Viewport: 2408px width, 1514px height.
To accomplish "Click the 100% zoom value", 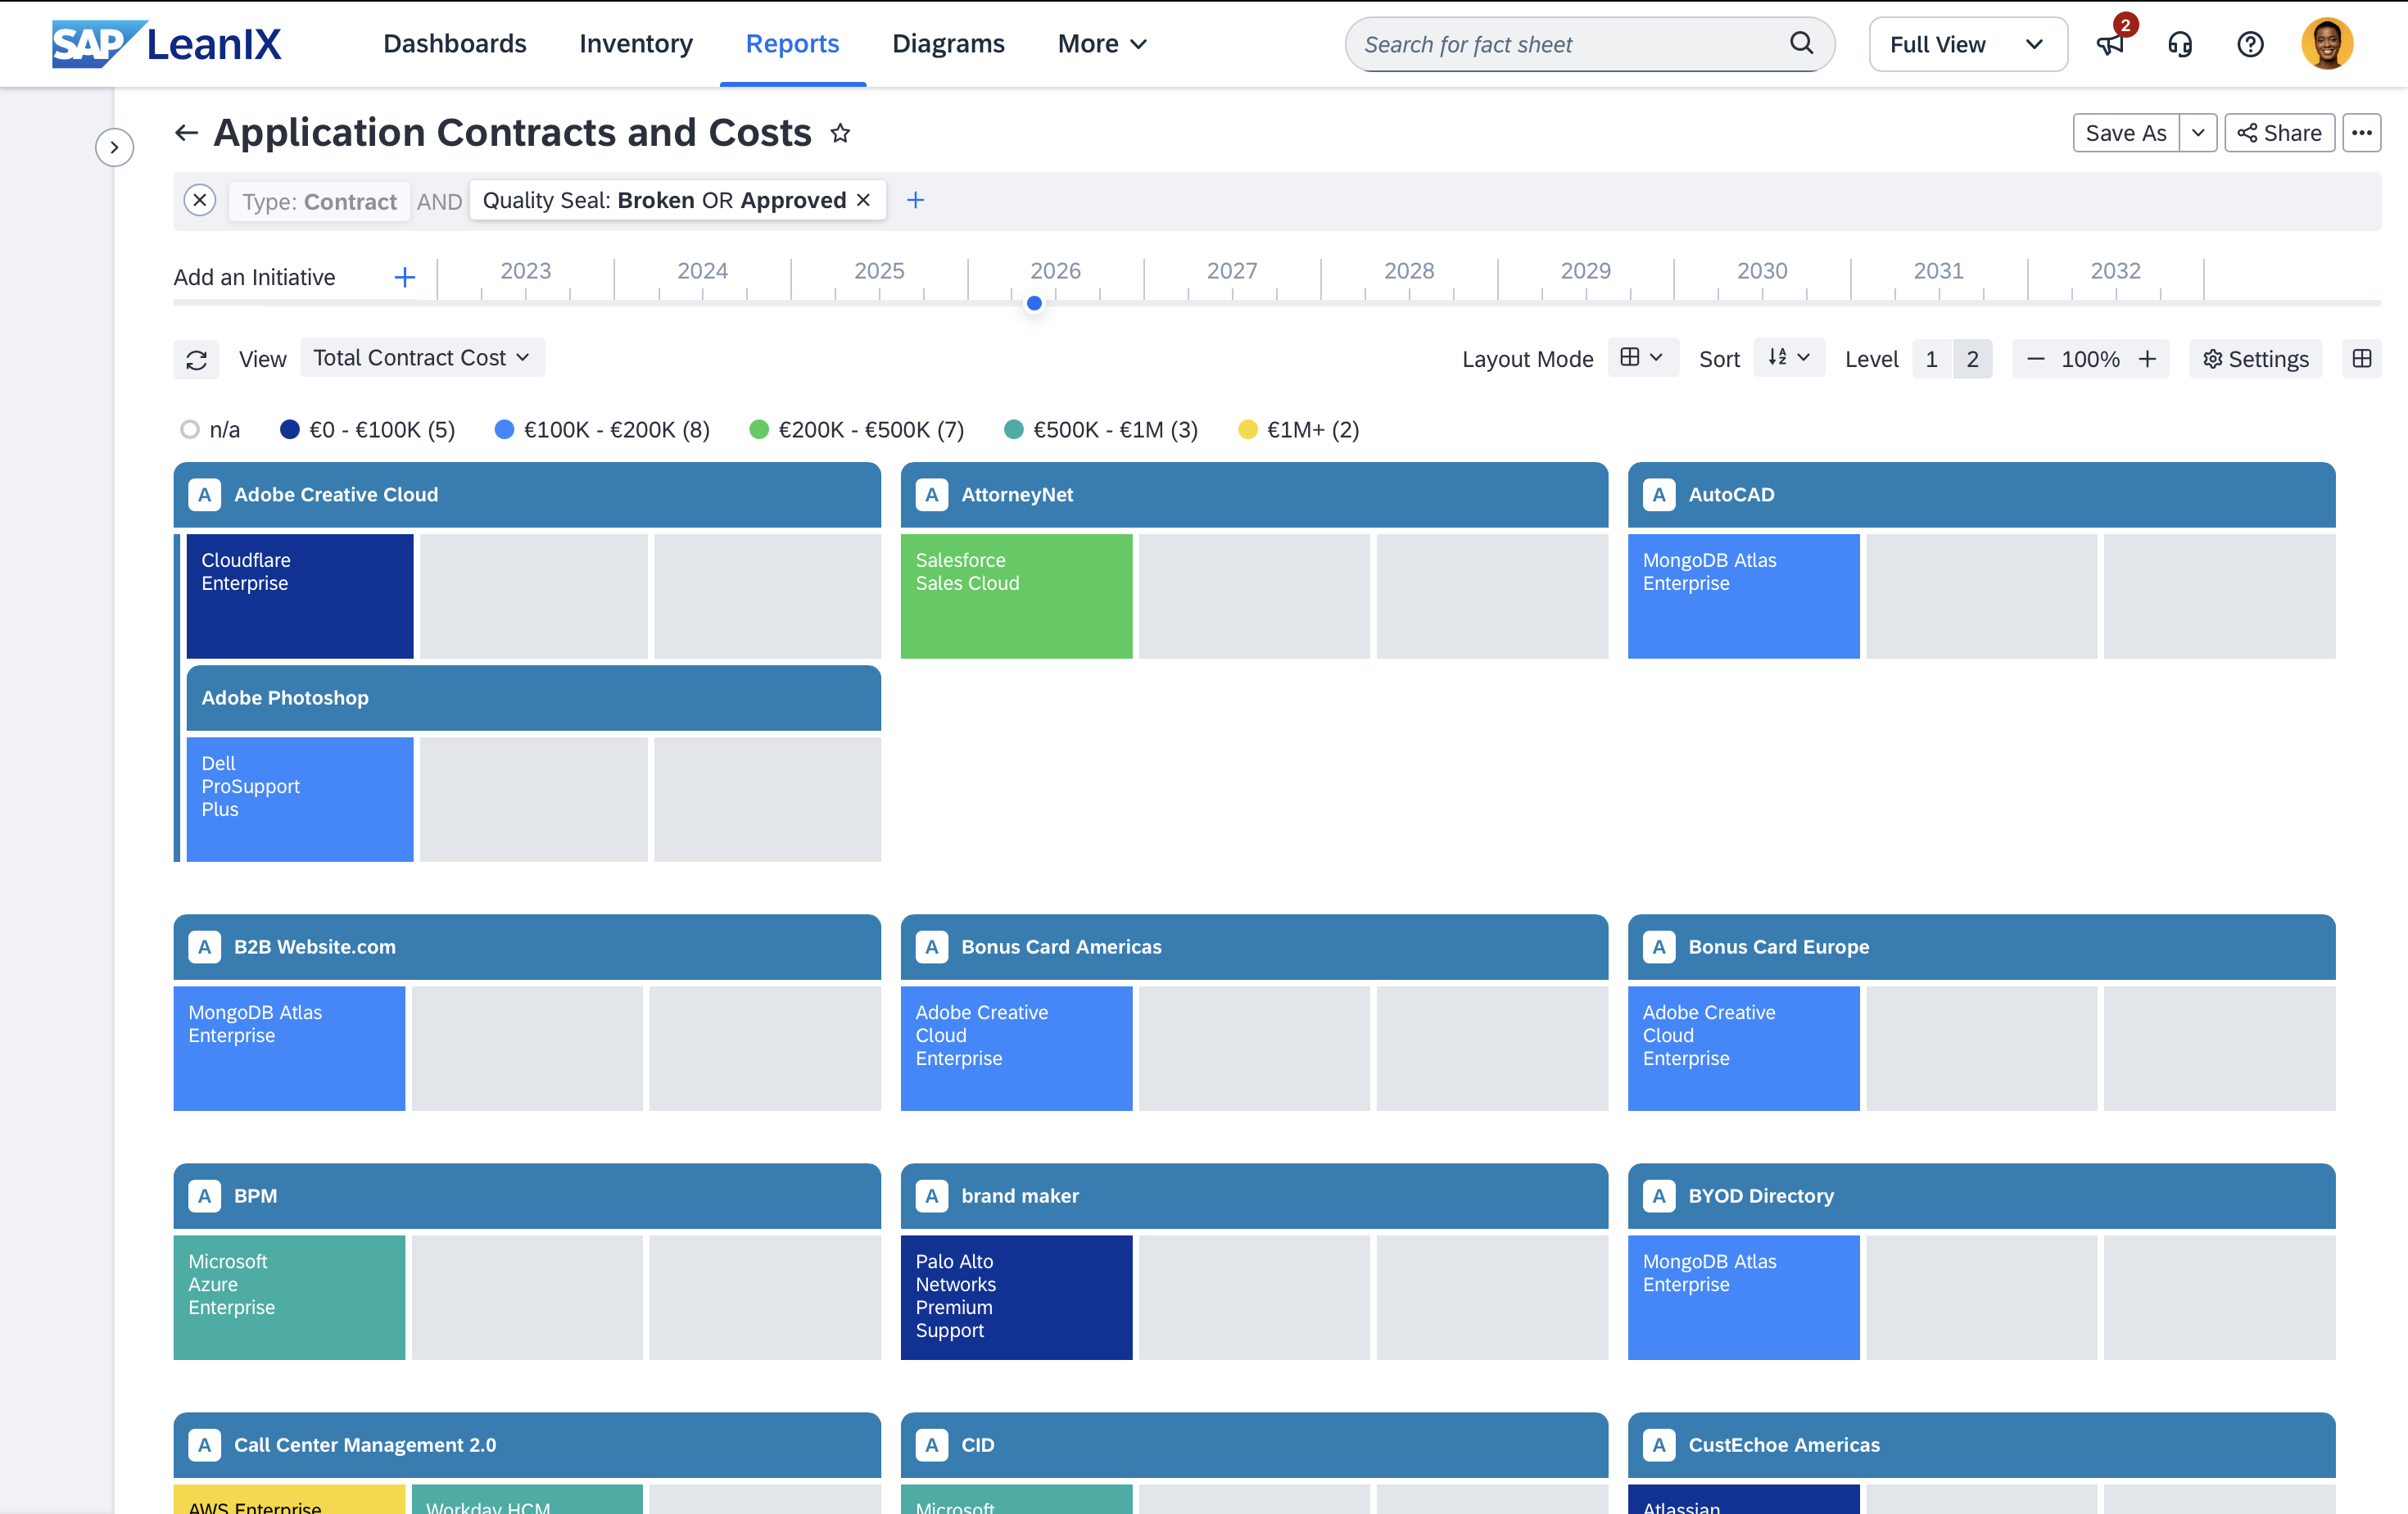I will coord(2090,359).
